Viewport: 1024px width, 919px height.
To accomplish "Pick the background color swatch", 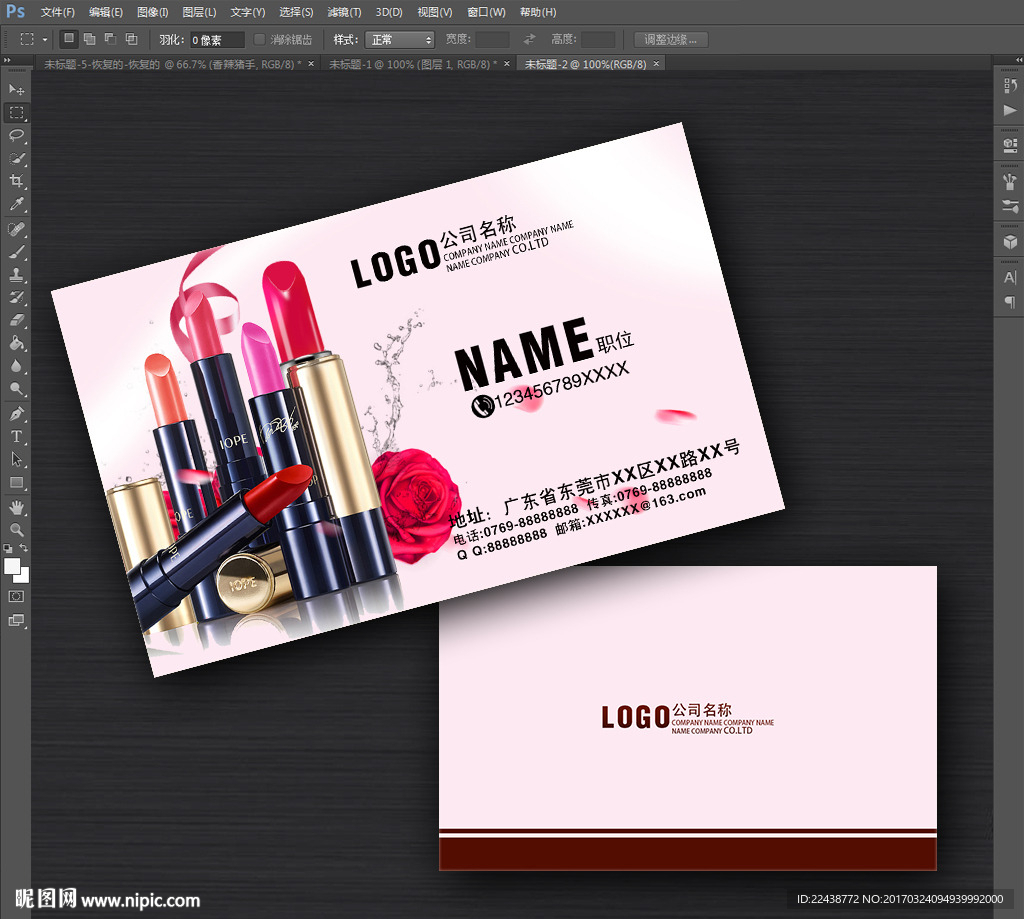I will [x=23, y=576].
